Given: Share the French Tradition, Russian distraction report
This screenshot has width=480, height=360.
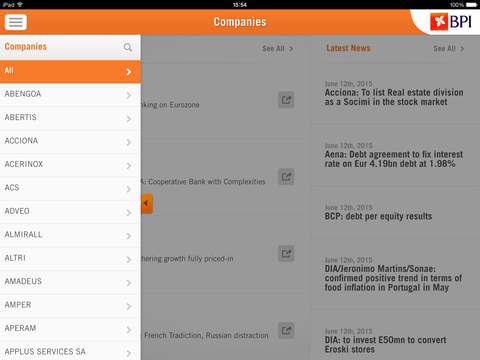Looking at the screenshot, I should point(286,330).
